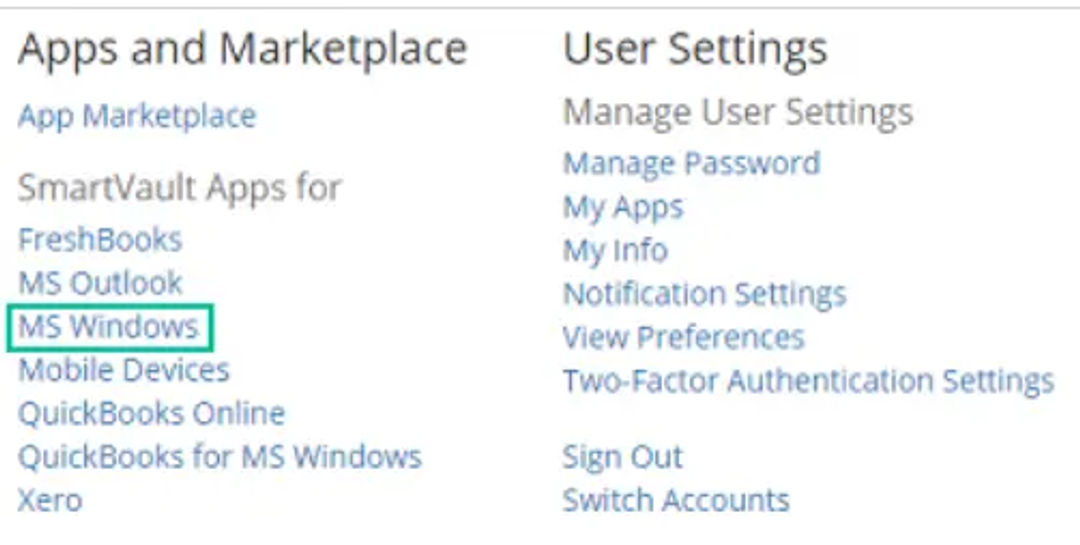Open My Apps
1080x545 pixels.
tap(623, 207)
